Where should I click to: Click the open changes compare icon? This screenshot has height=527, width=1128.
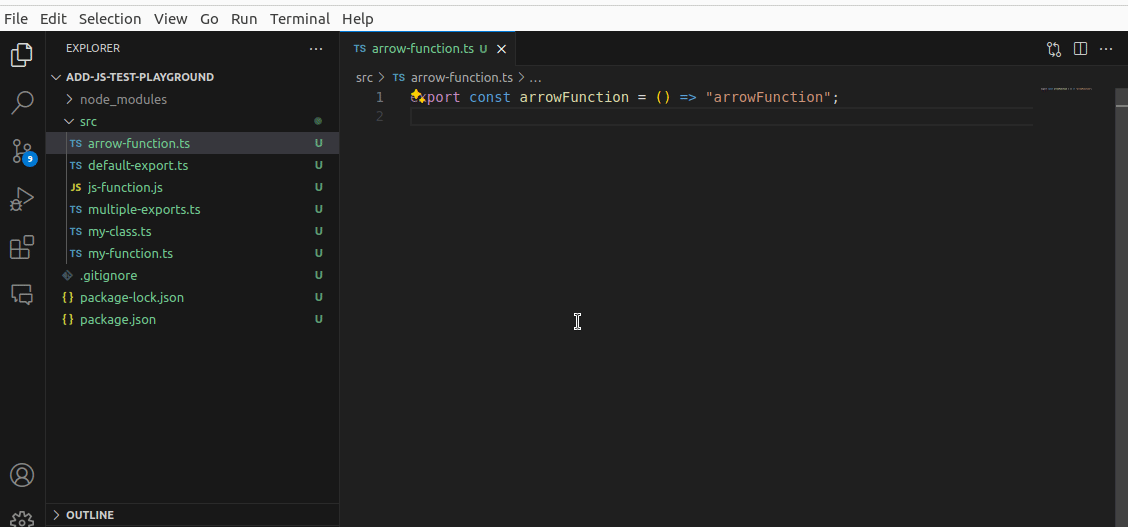tap(1054, 49)
